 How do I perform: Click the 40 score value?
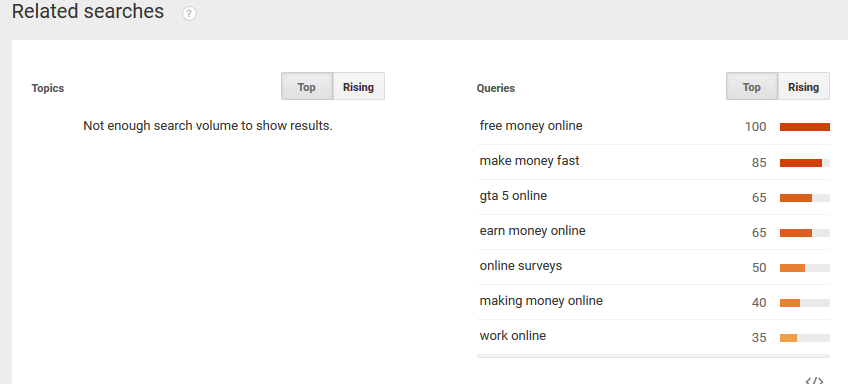coord(759,303)
